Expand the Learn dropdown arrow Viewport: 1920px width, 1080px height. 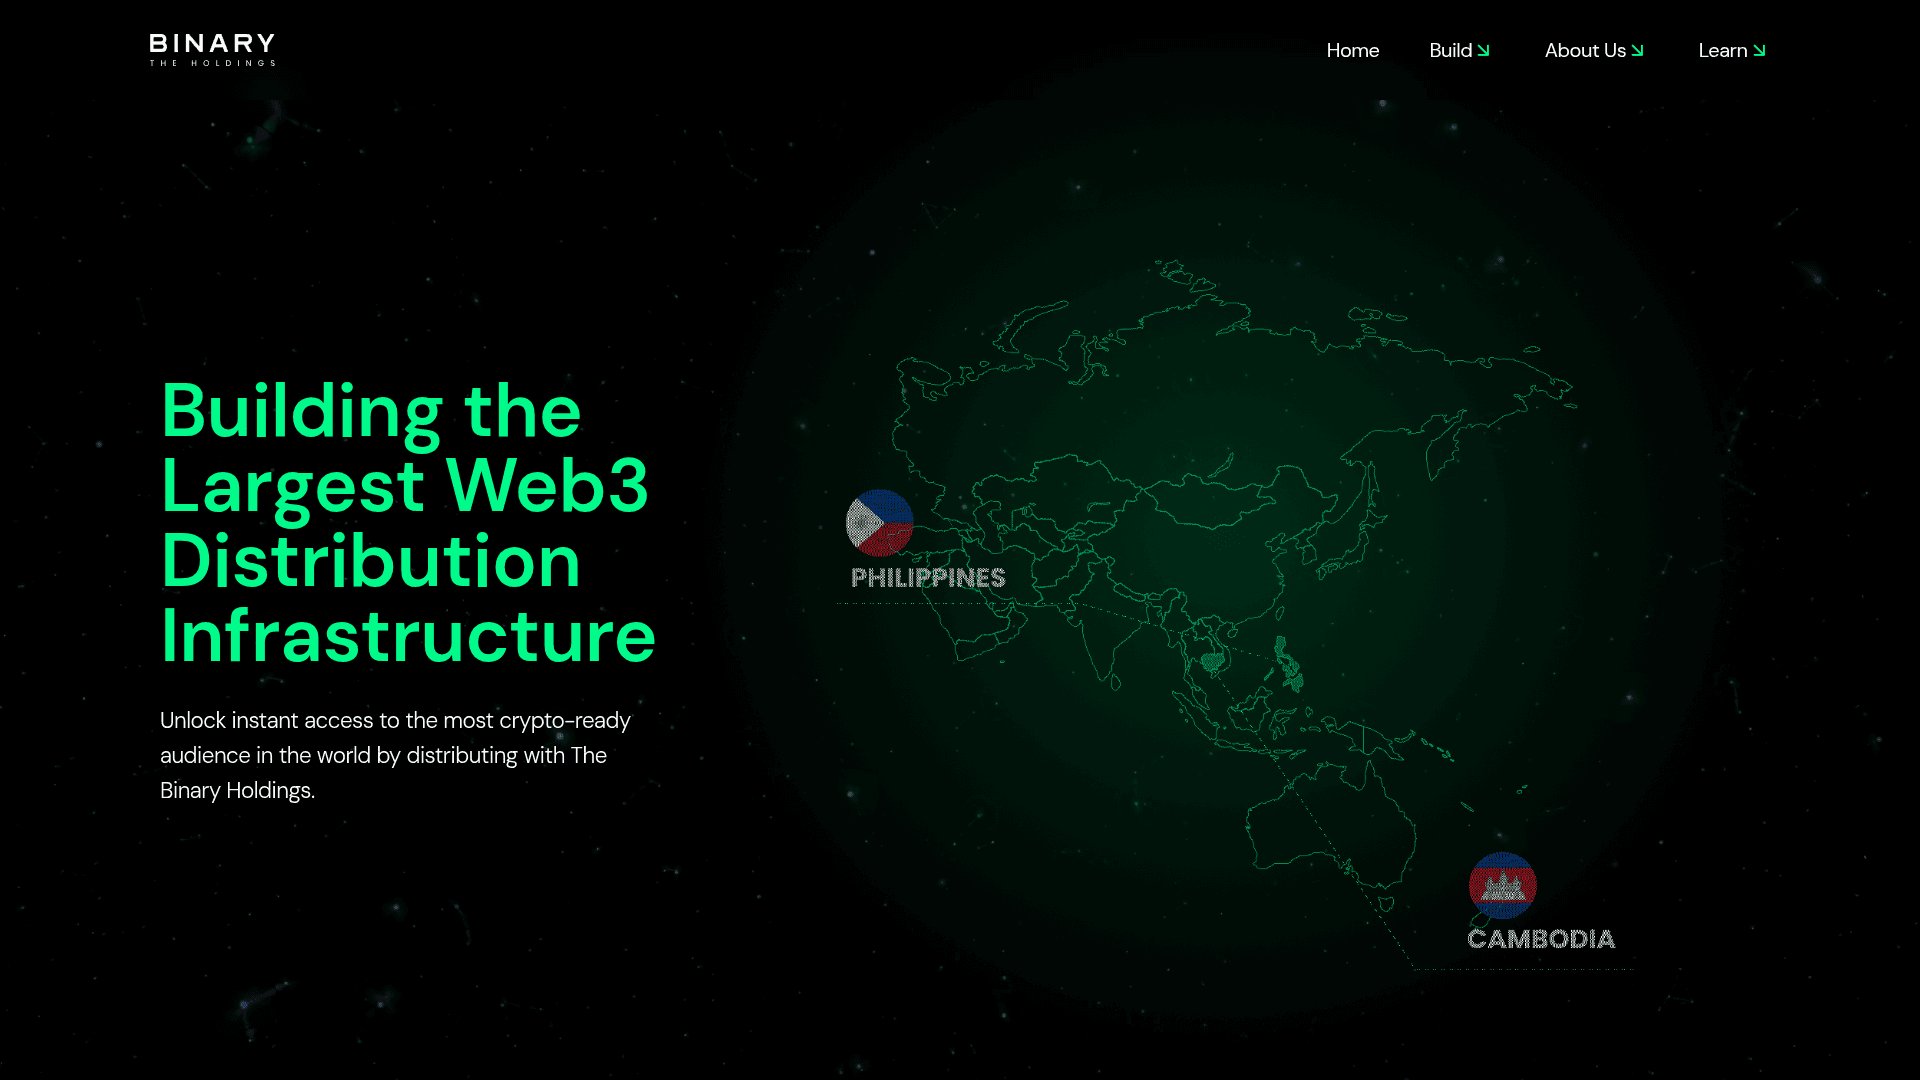[1759, 50]
